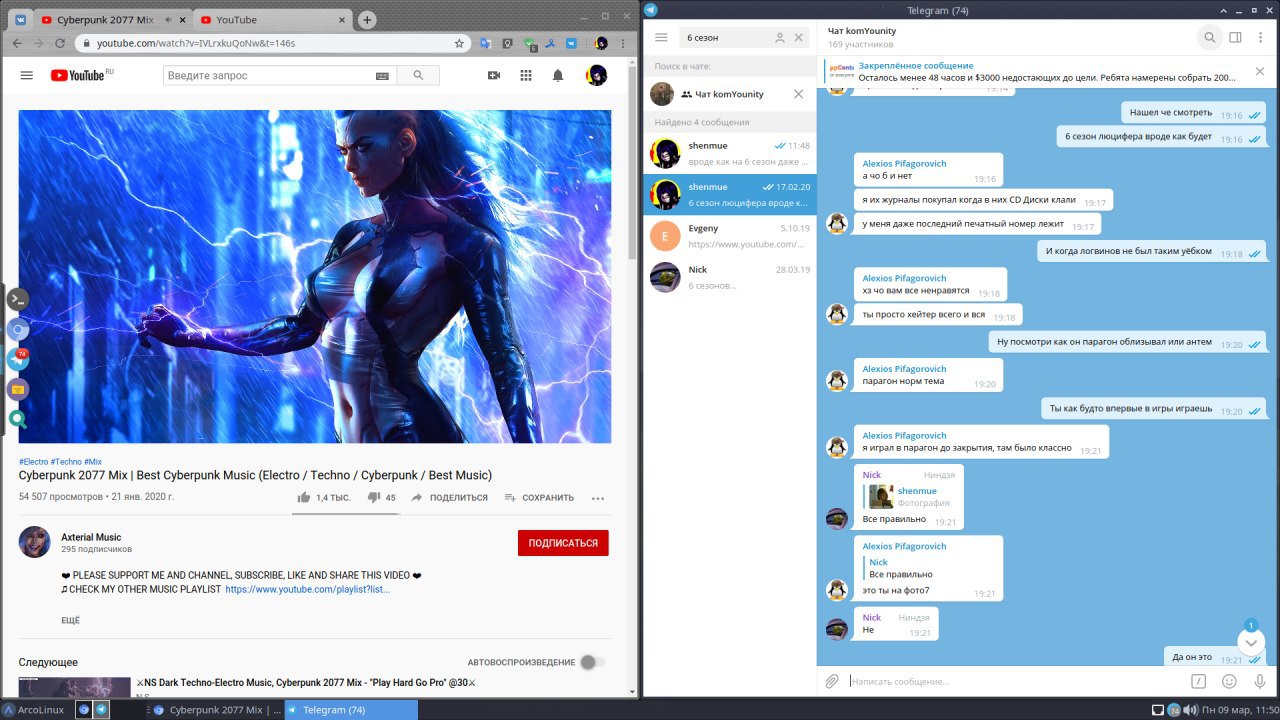Attach a file with paperclip icon
The height and width of the screenshot is (720, 1280).
click(832, 681)
